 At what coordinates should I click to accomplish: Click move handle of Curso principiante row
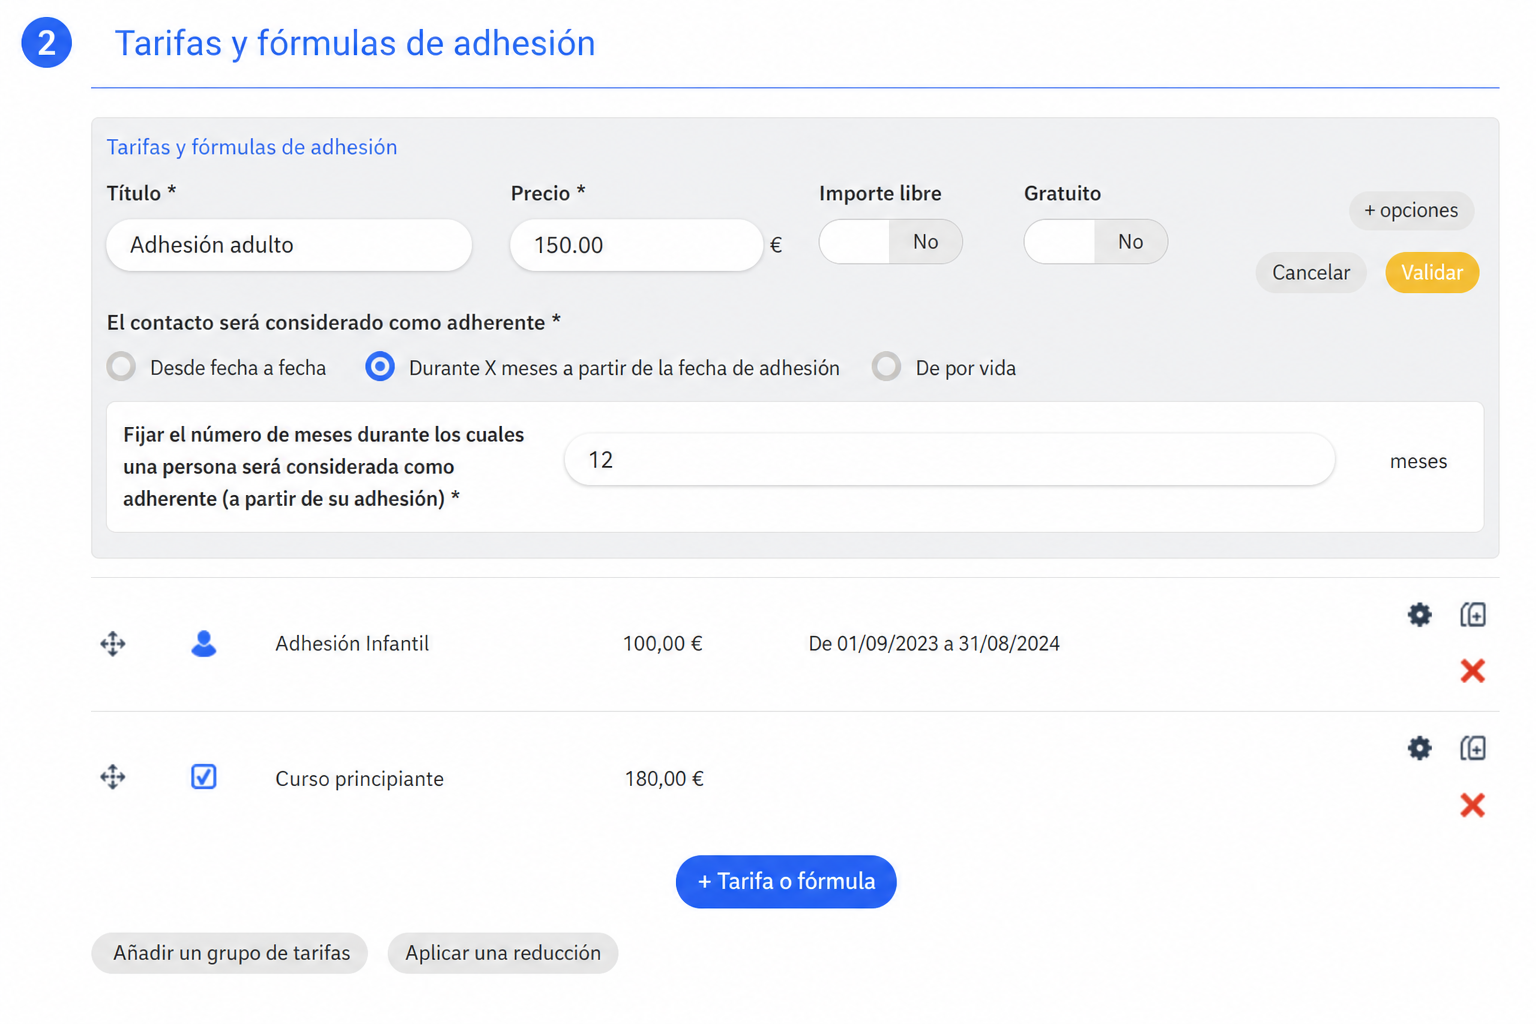(113, 777)
